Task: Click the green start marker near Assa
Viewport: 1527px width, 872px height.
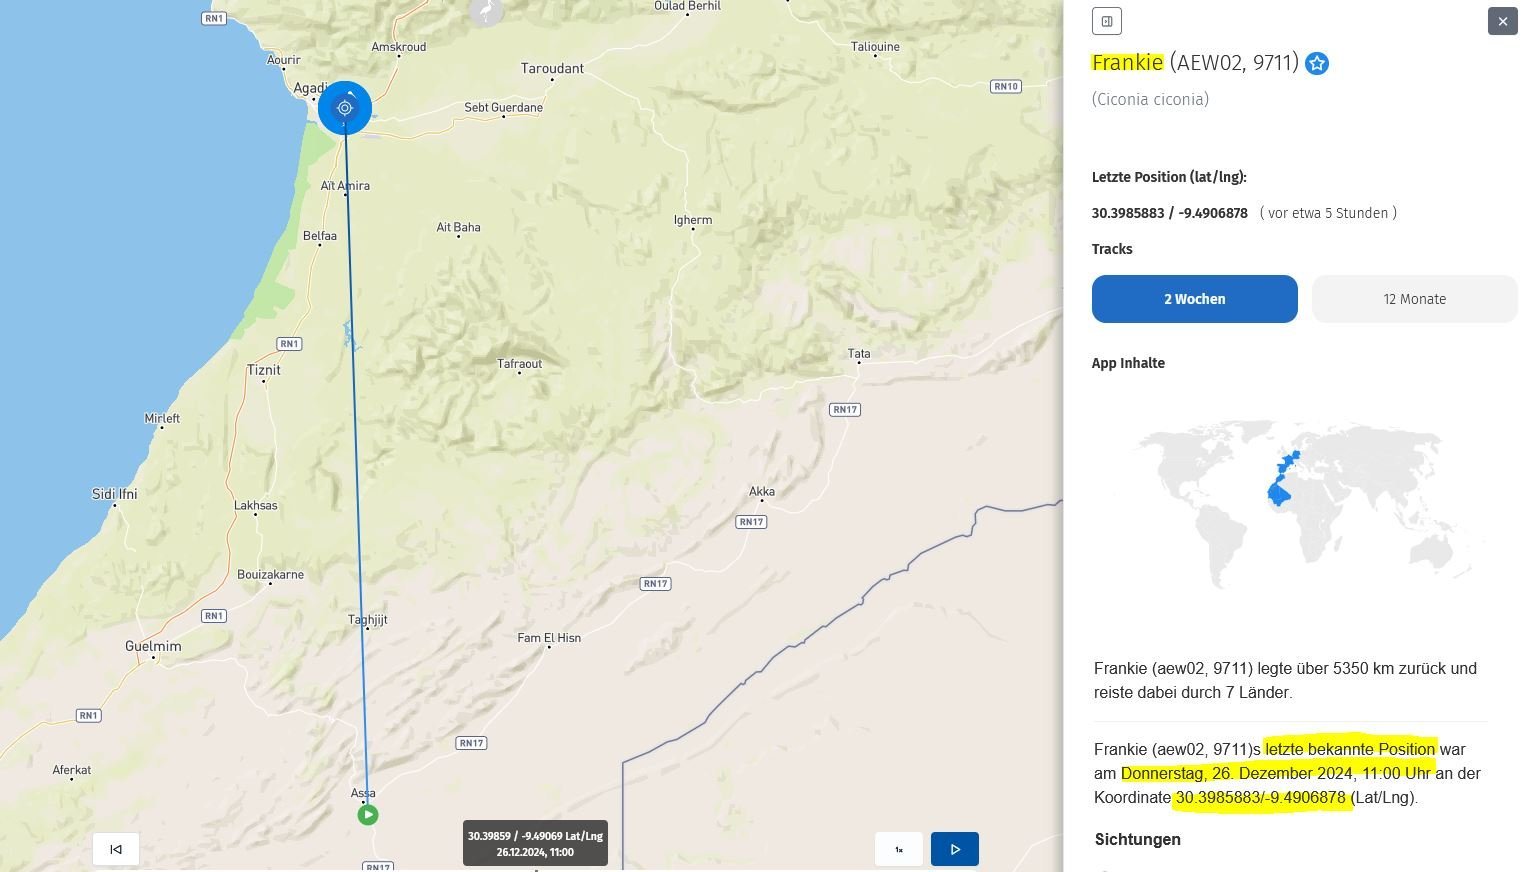Action: point(368,815)
